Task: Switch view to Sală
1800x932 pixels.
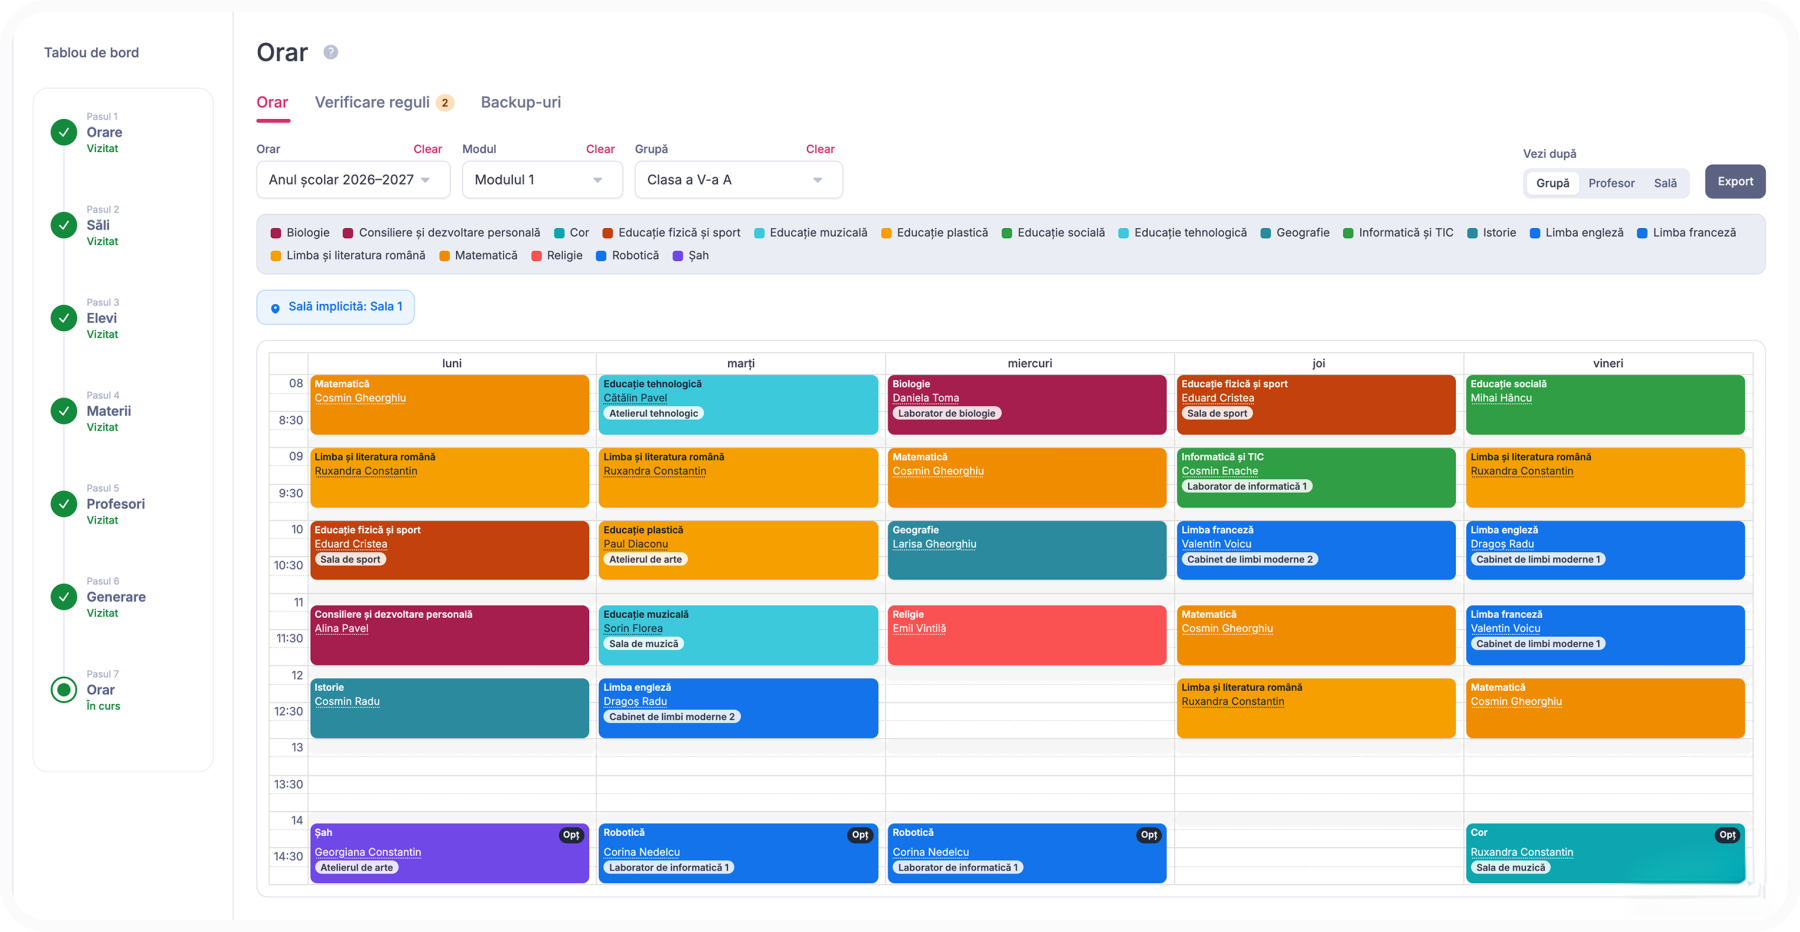Action: click(x=1665, y=183)
